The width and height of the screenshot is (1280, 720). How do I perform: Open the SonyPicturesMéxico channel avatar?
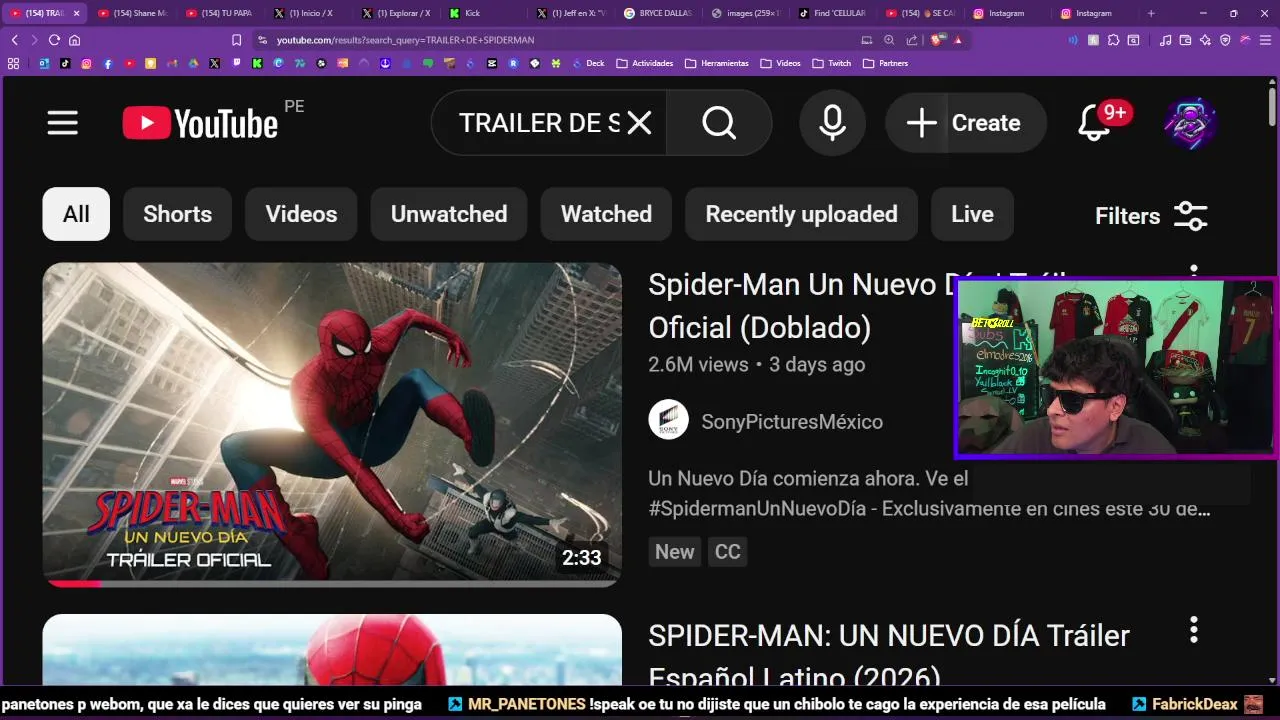coord(668,420)
